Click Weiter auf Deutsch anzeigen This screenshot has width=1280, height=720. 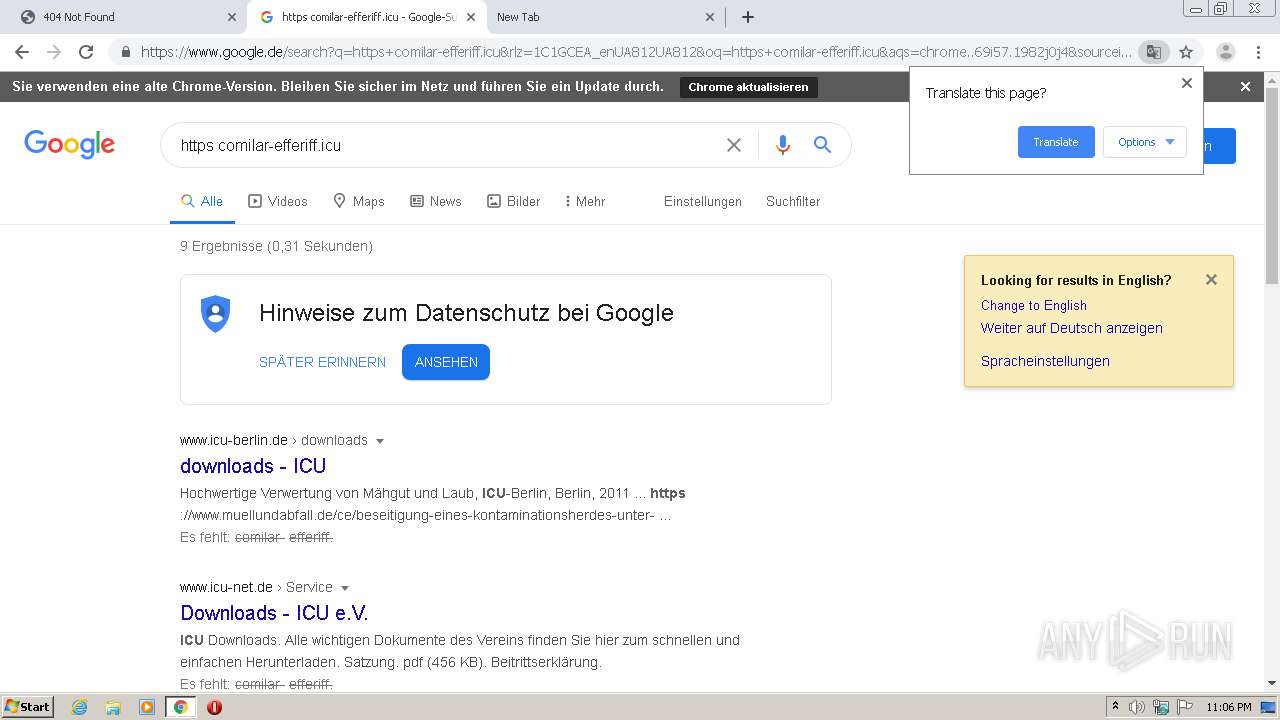click(x=1072, y=328)
